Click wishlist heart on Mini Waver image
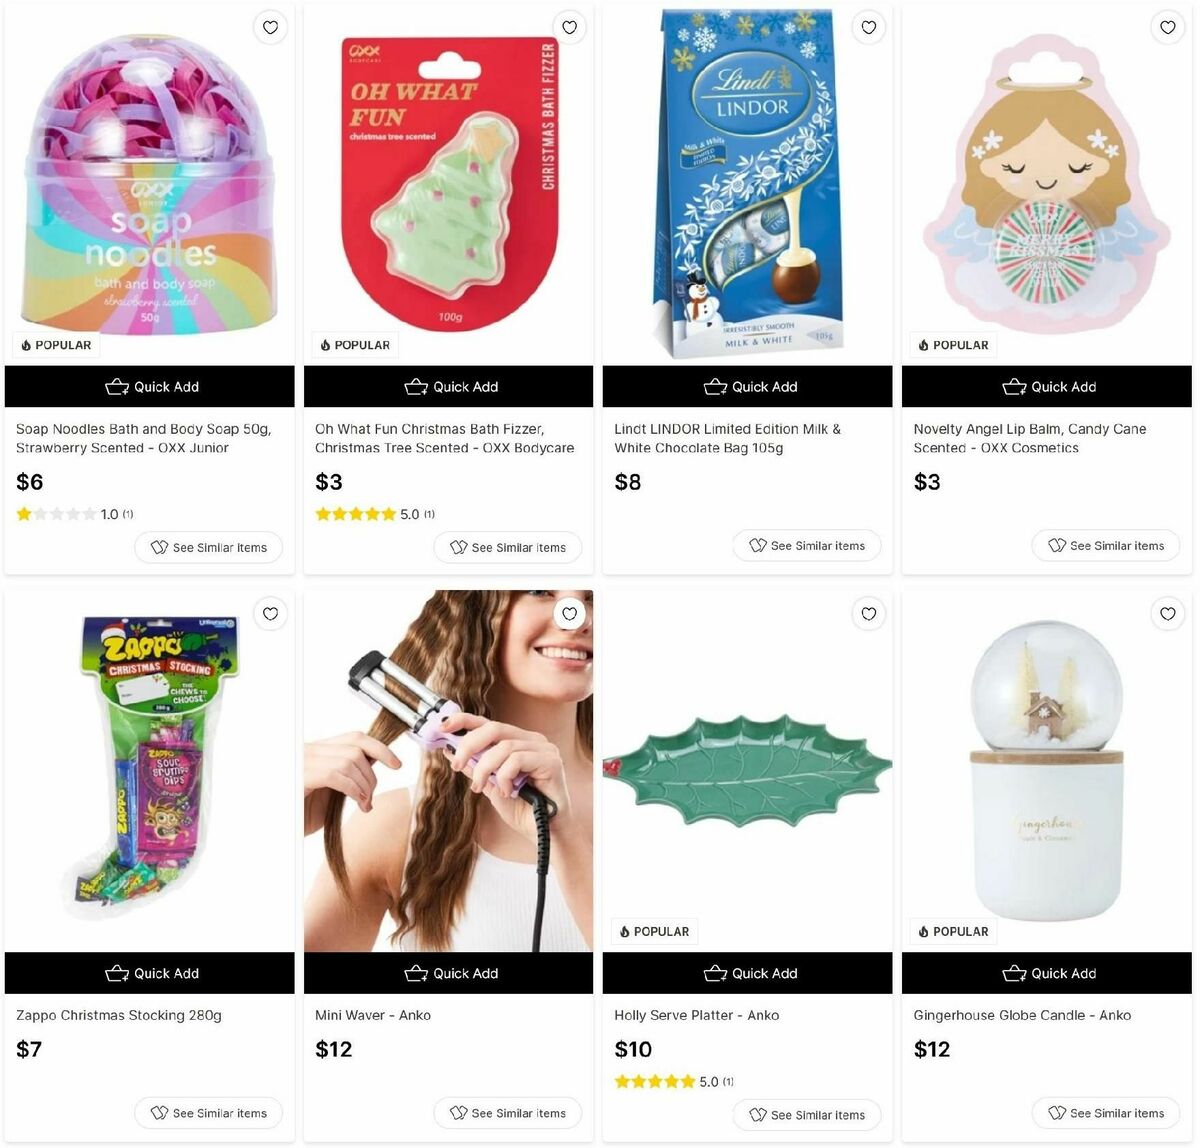Image resolution: width=1200 pixels, height=1148 pixels. 569,614
